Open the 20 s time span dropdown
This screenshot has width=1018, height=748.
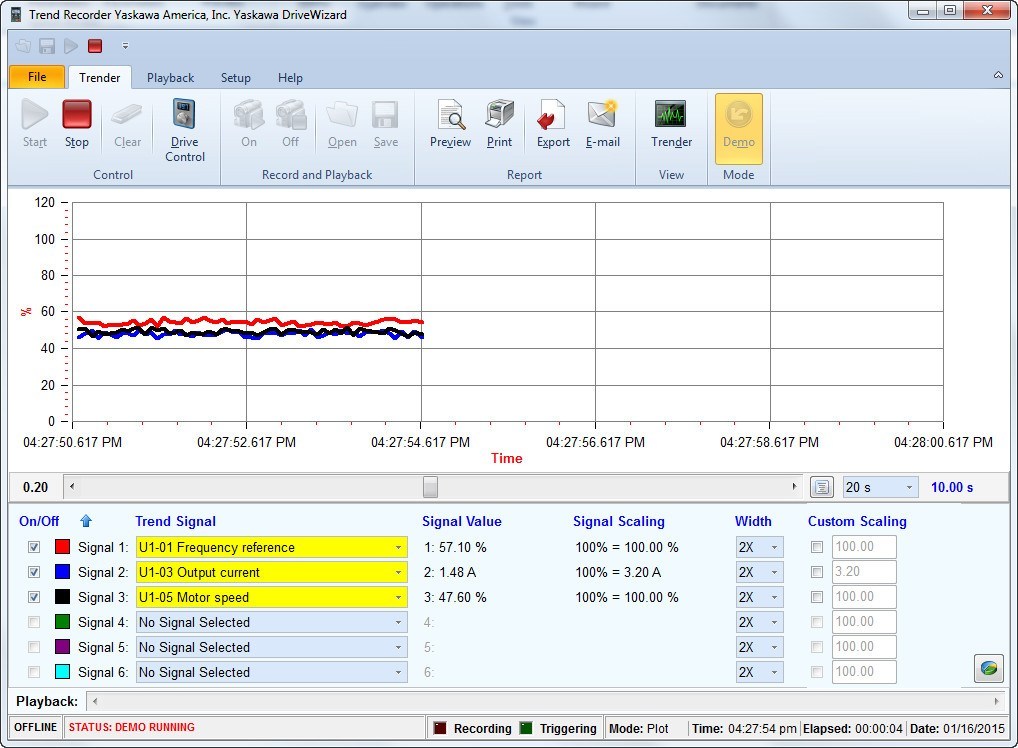point(880,487)
